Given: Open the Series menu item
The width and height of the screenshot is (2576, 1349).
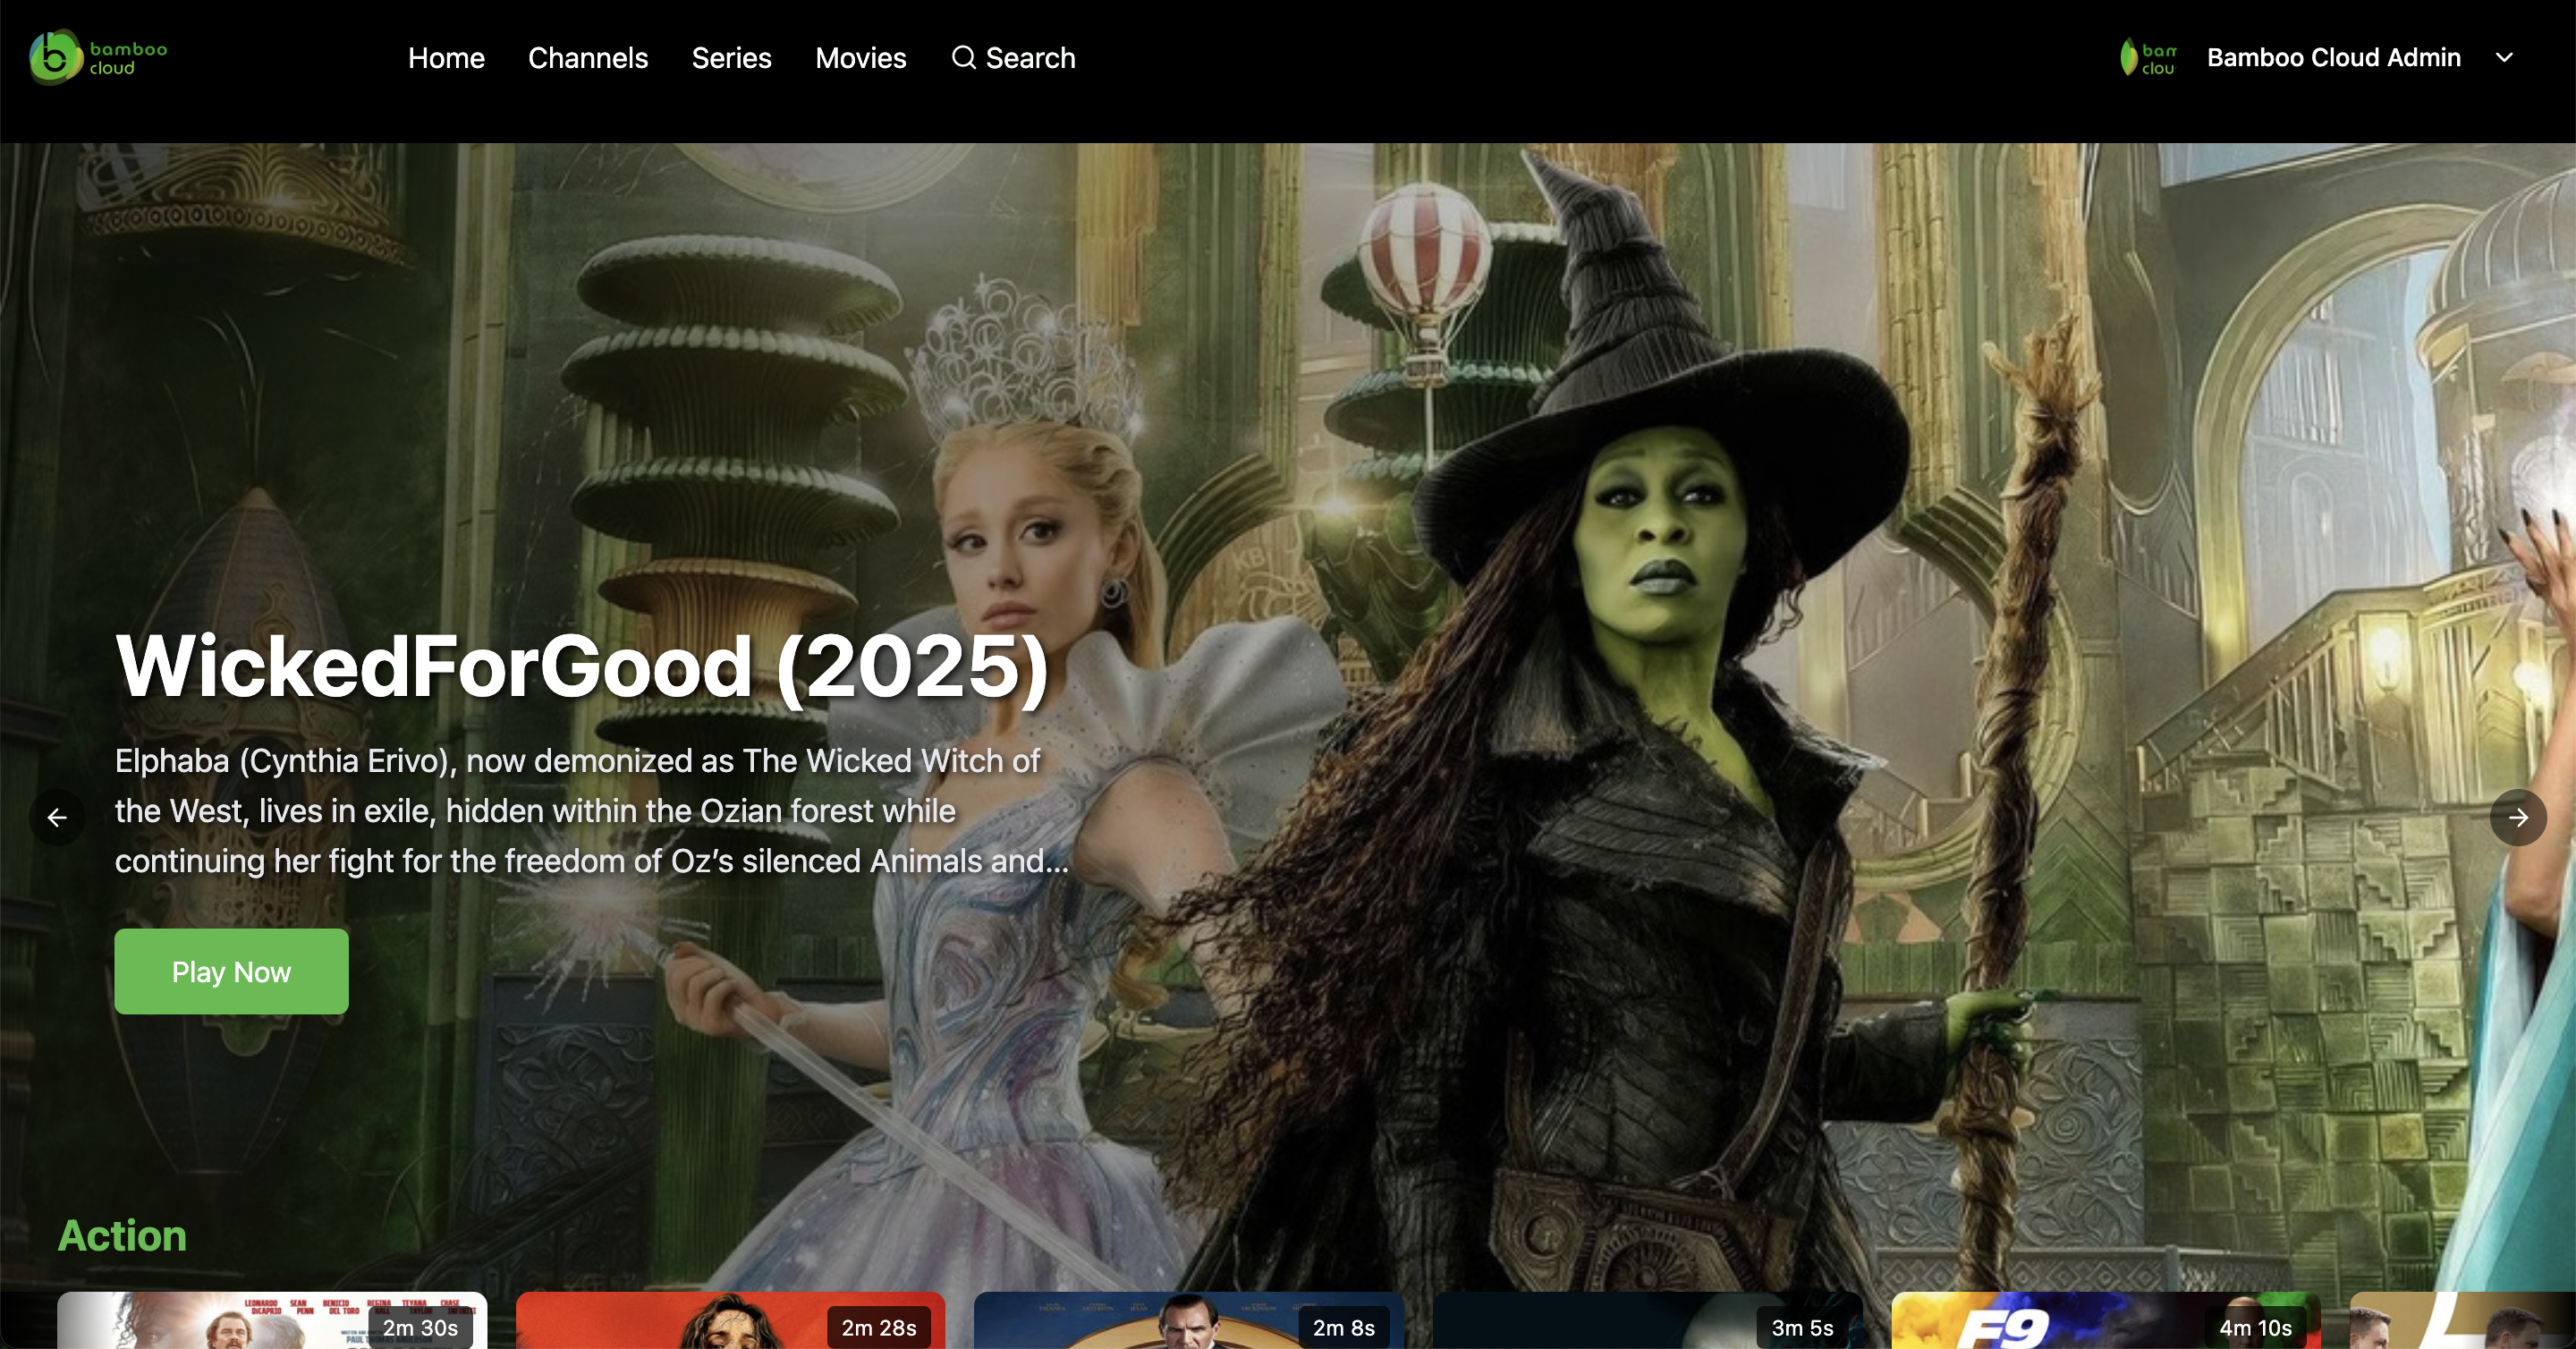Looking at the screenshot, I should click(x=731, y=58).
